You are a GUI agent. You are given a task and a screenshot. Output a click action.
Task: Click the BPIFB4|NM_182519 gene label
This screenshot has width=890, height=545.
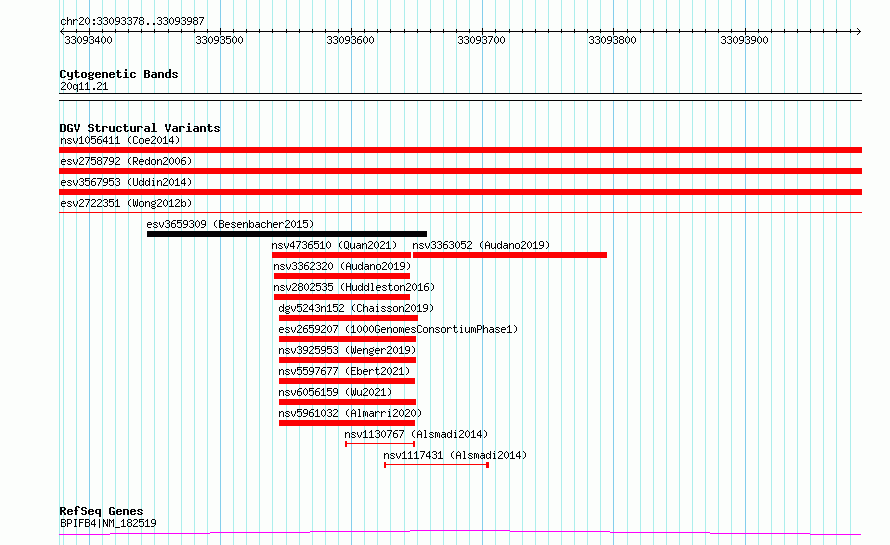[108, 523]
